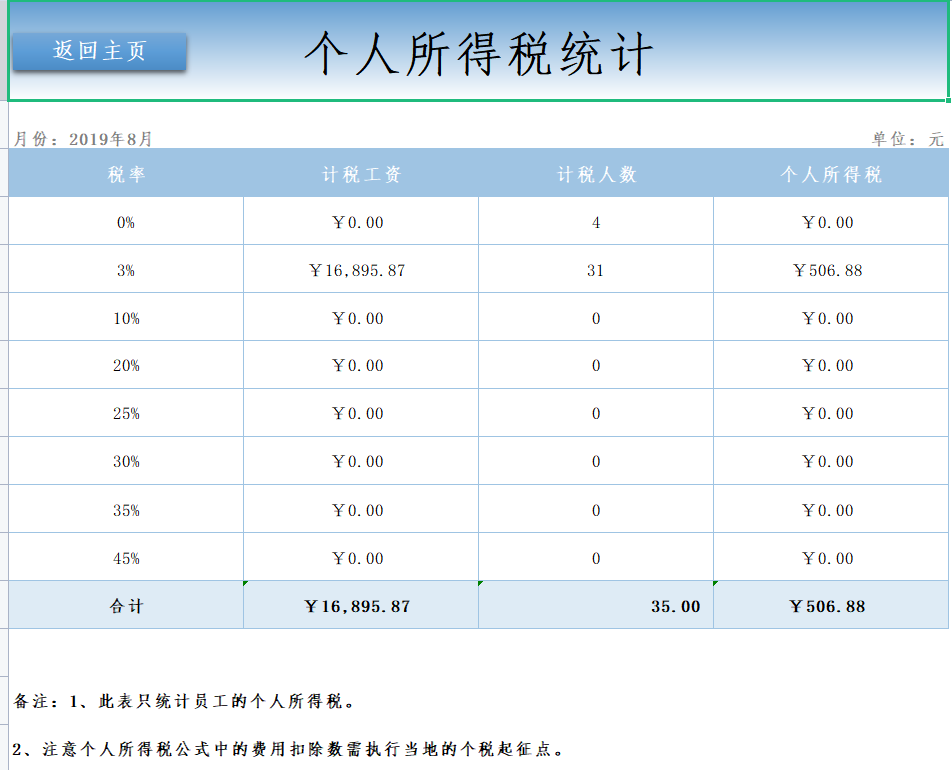The image size is (952, 770).
Task: Select the 合计 total label cell
Action: click(126, 605)
